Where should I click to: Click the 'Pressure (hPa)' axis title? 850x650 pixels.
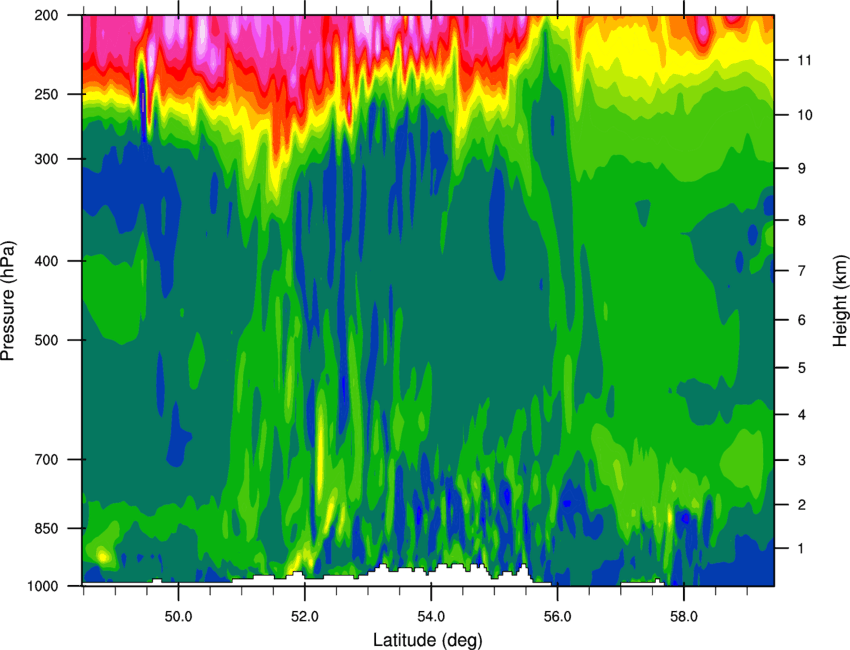(8, 301)
